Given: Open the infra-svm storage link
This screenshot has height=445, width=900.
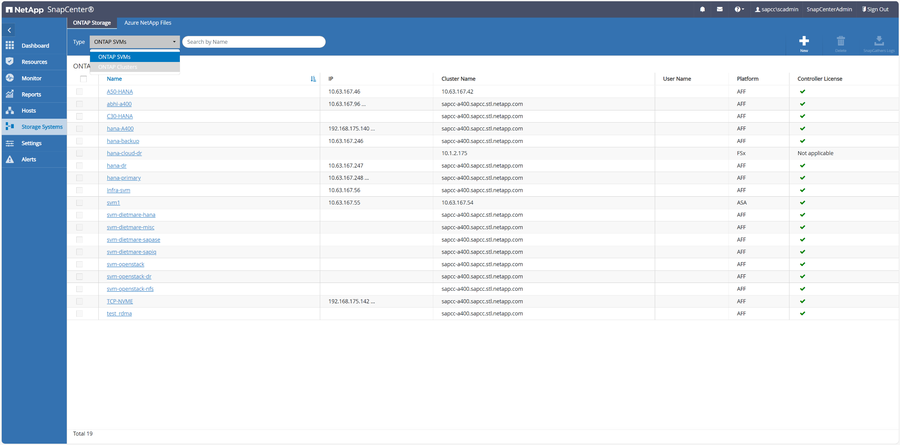Looking at the screenshot, I should pos(119,190).
